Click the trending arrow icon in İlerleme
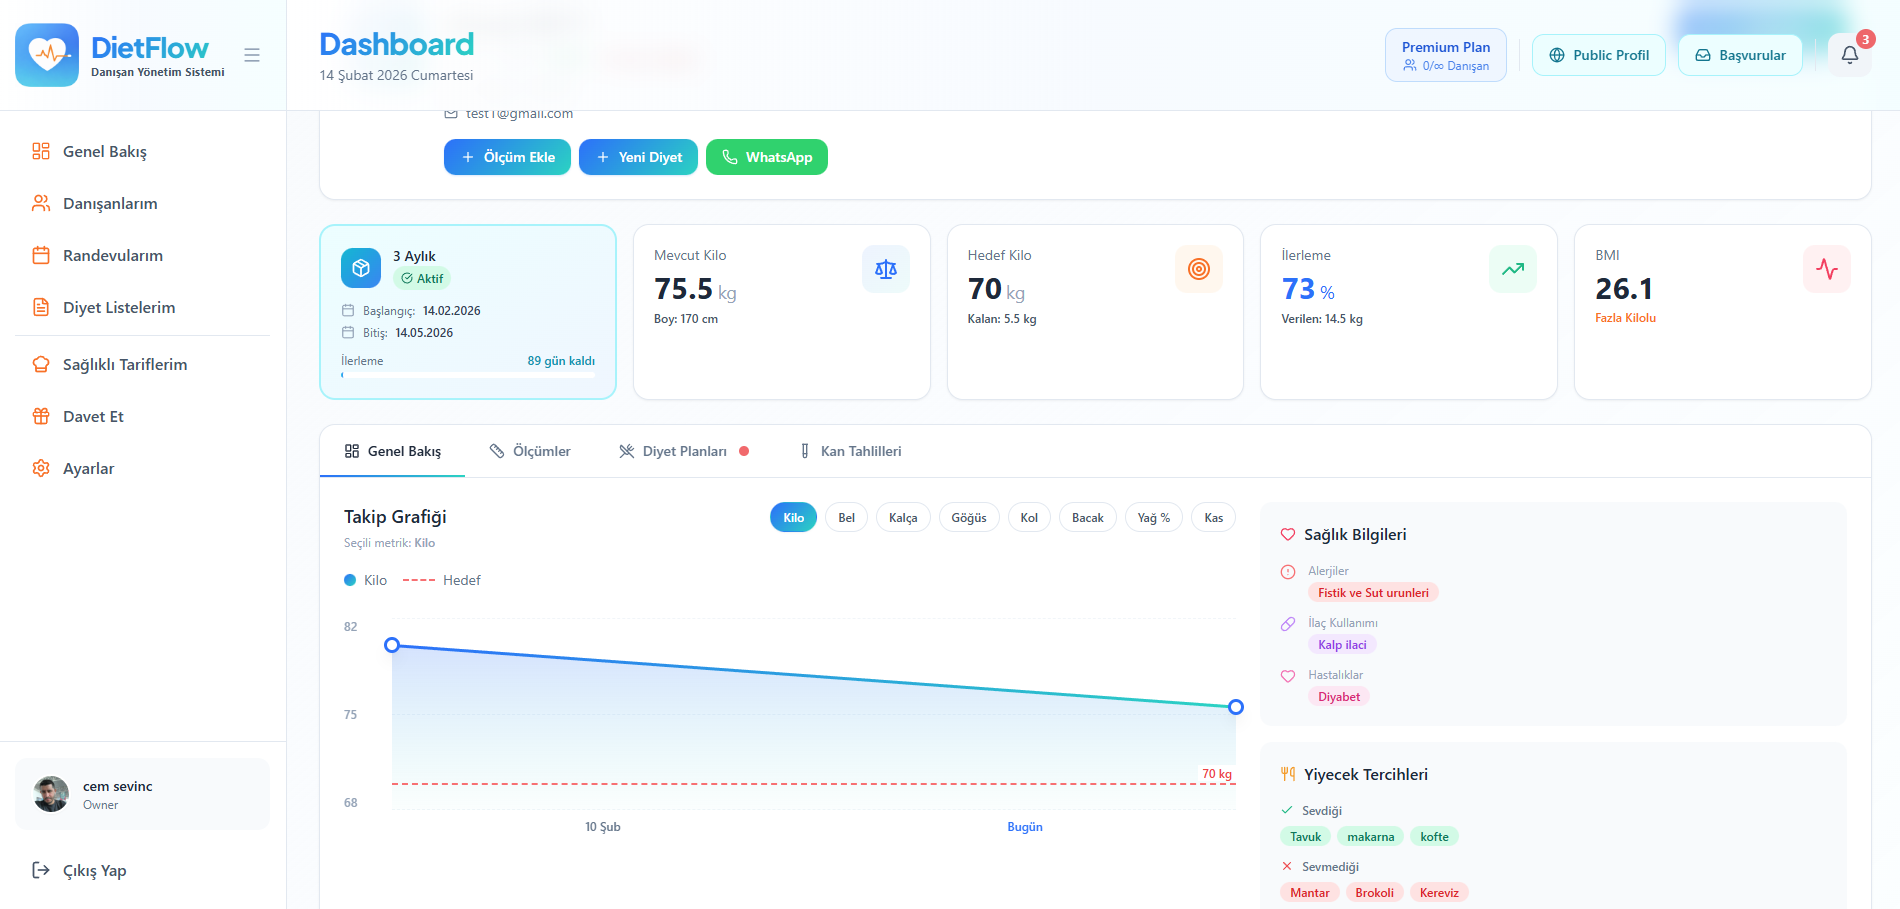Viewport: 1900px width, 909px height. (1512, 269)
